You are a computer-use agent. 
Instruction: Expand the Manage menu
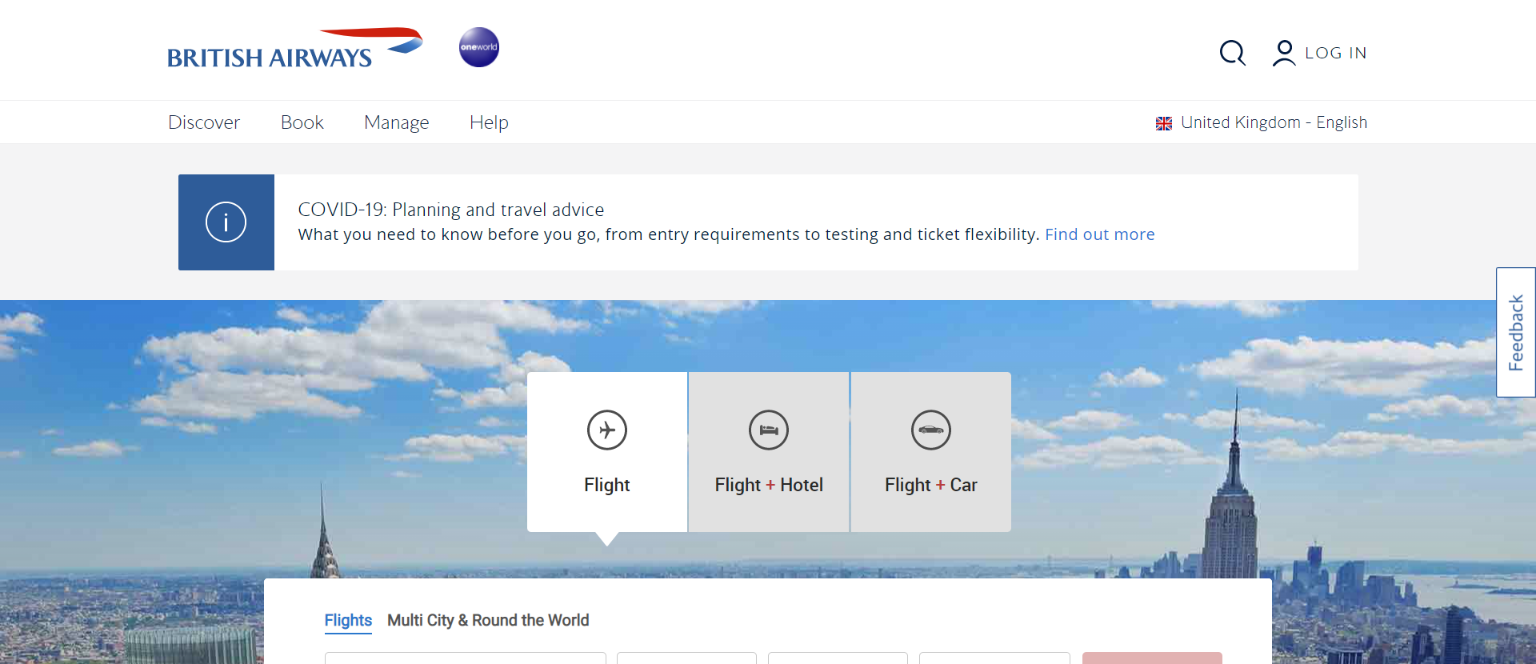396,122
